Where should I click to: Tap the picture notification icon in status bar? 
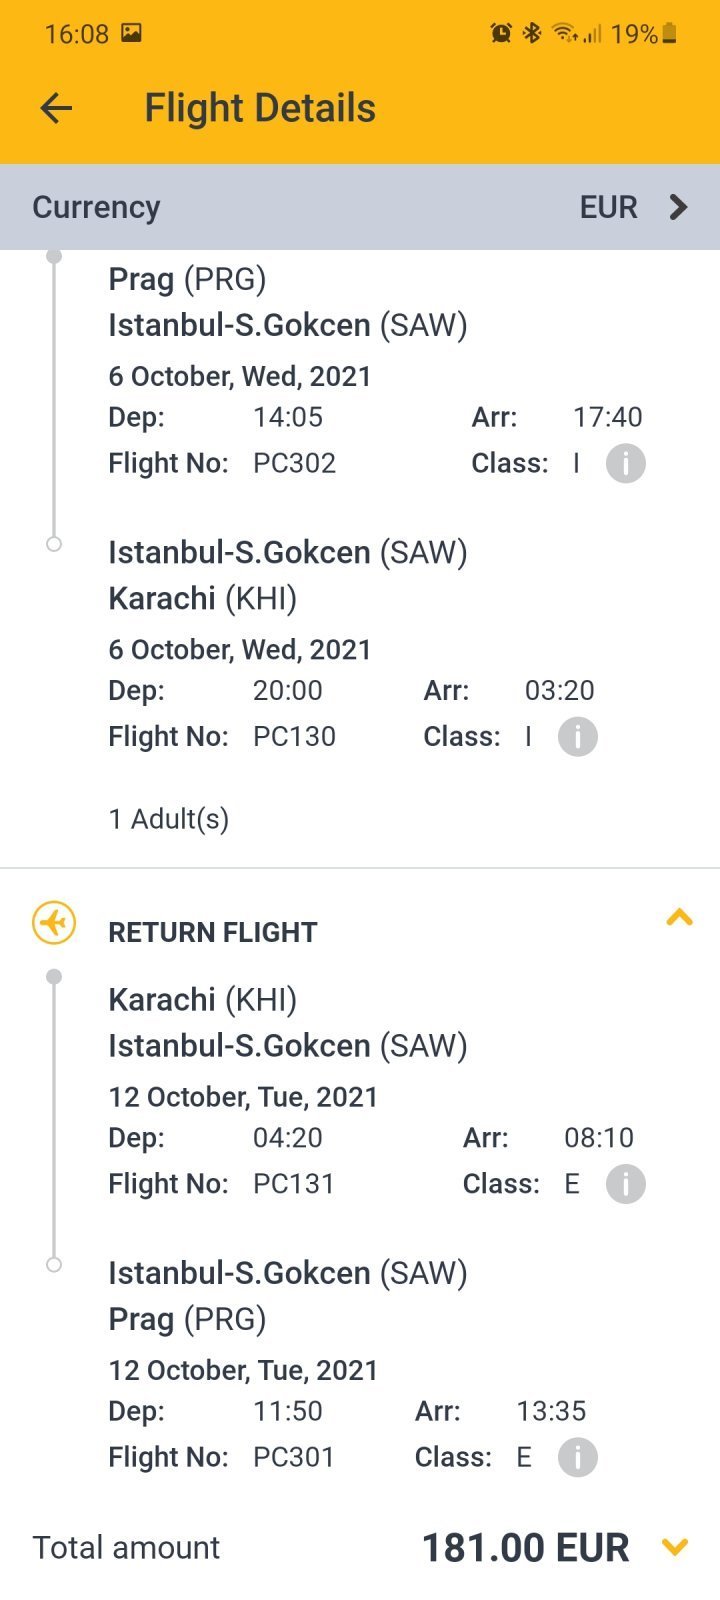point(131,33)
